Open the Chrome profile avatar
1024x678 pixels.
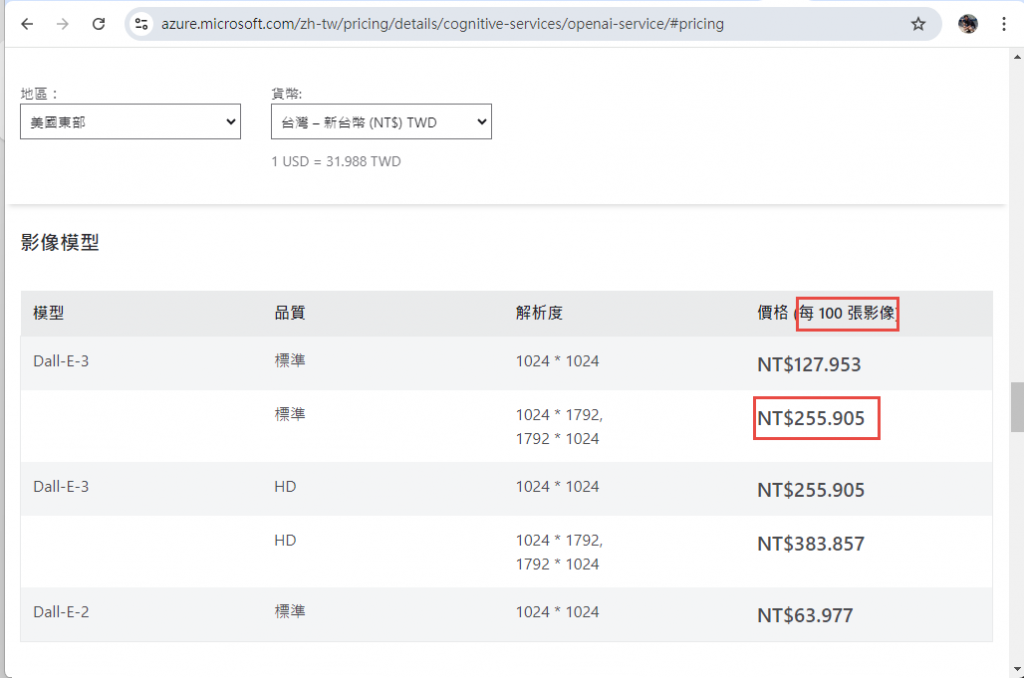pyautogui.click(x=968, y=24)
